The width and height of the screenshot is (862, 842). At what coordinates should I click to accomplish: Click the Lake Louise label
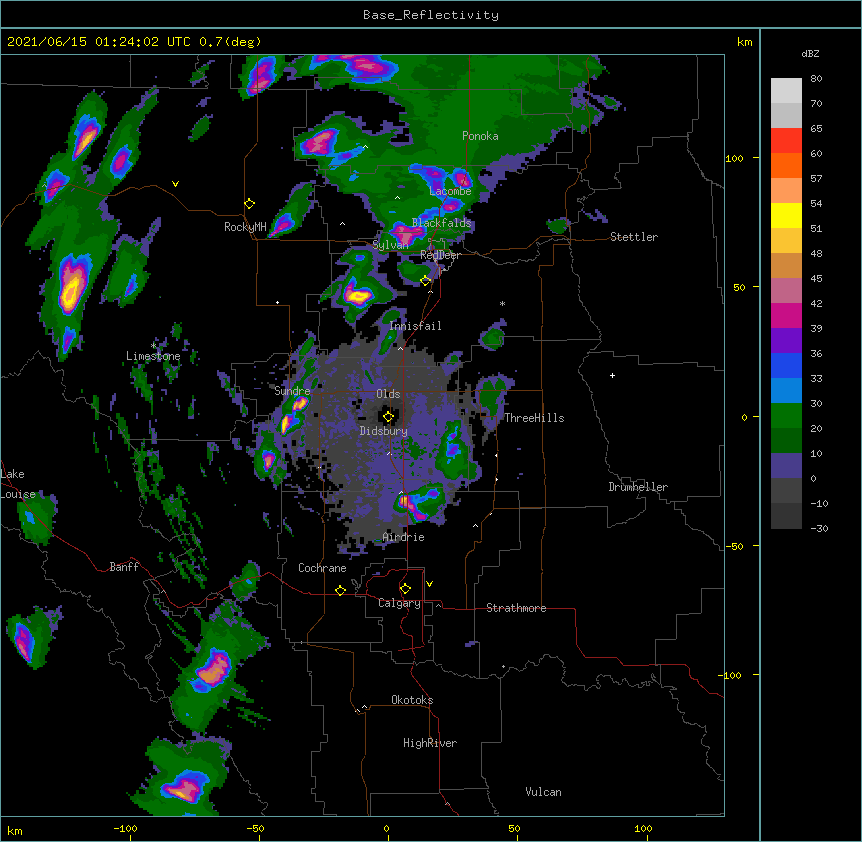[x=18, y=484]
